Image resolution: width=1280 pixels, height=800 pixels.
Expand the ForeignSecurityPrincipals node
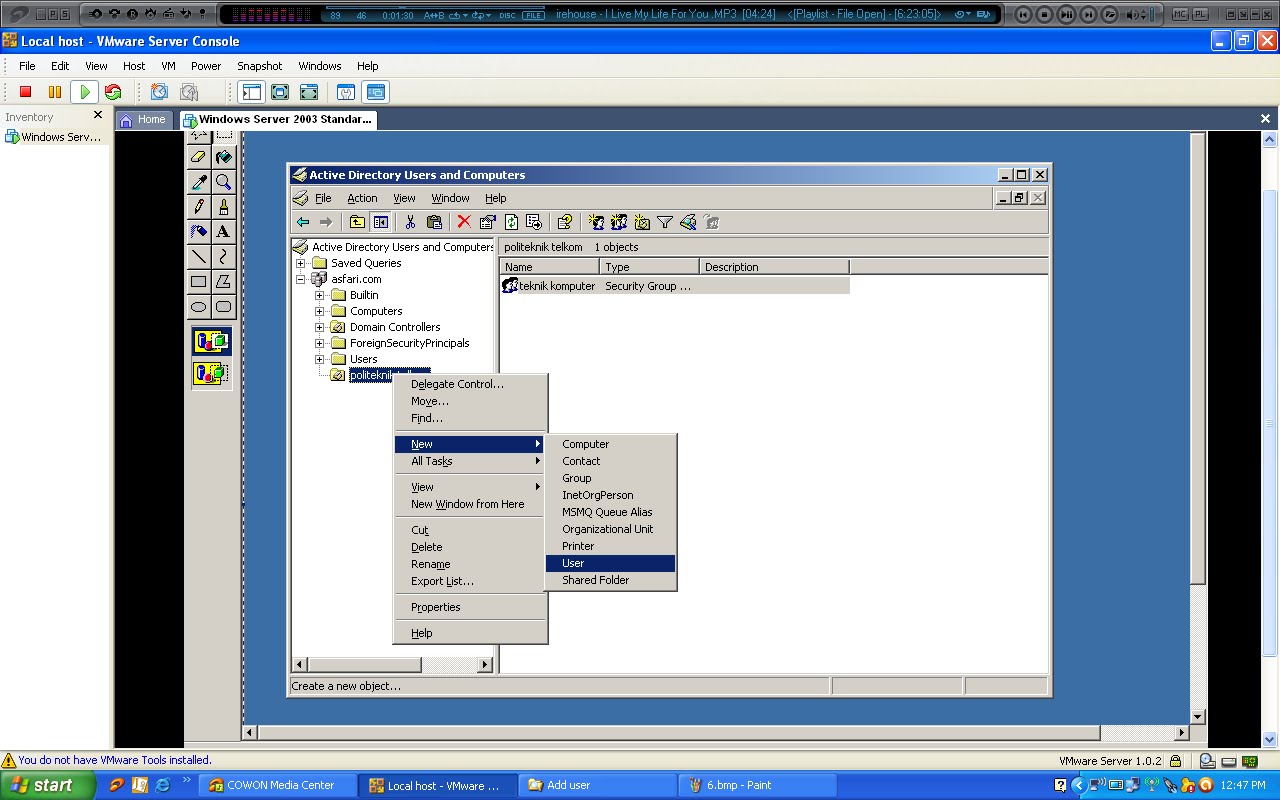click(320, 343)
